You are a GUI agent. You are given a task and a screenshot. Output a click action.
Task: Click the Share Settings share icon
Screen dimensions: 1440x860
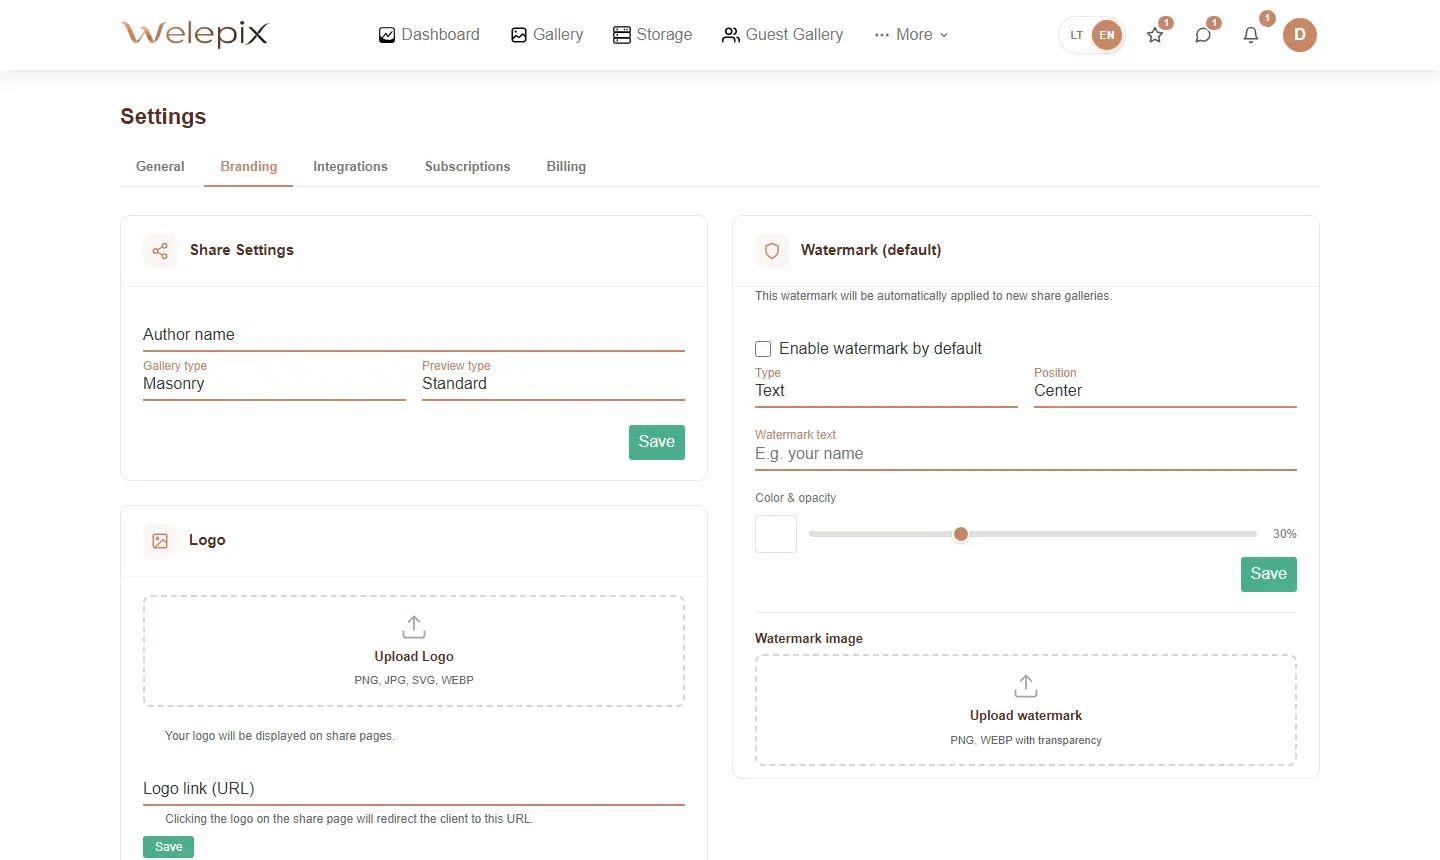(160, 251)
